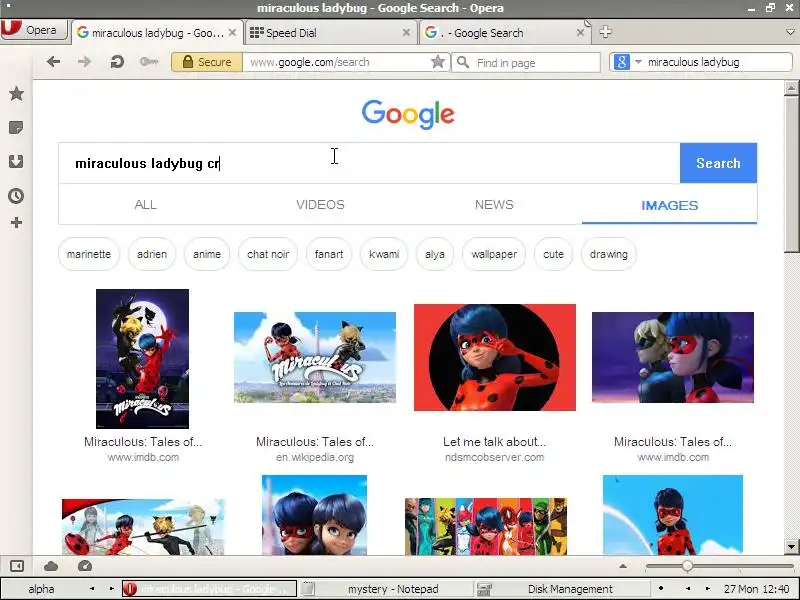
Task: Click the 'alpha' desktop label in taskbar
Action: 41,589
